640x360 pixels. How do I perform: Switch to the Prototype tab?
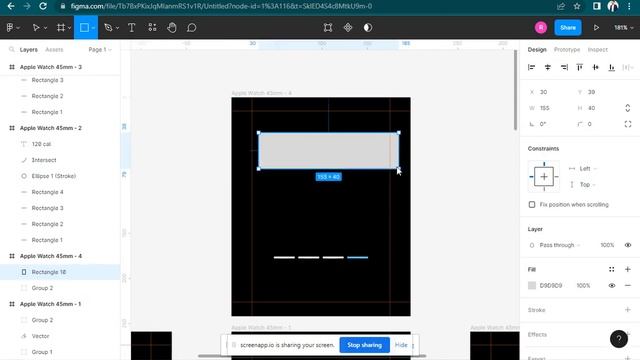click(x=567, y=49)
